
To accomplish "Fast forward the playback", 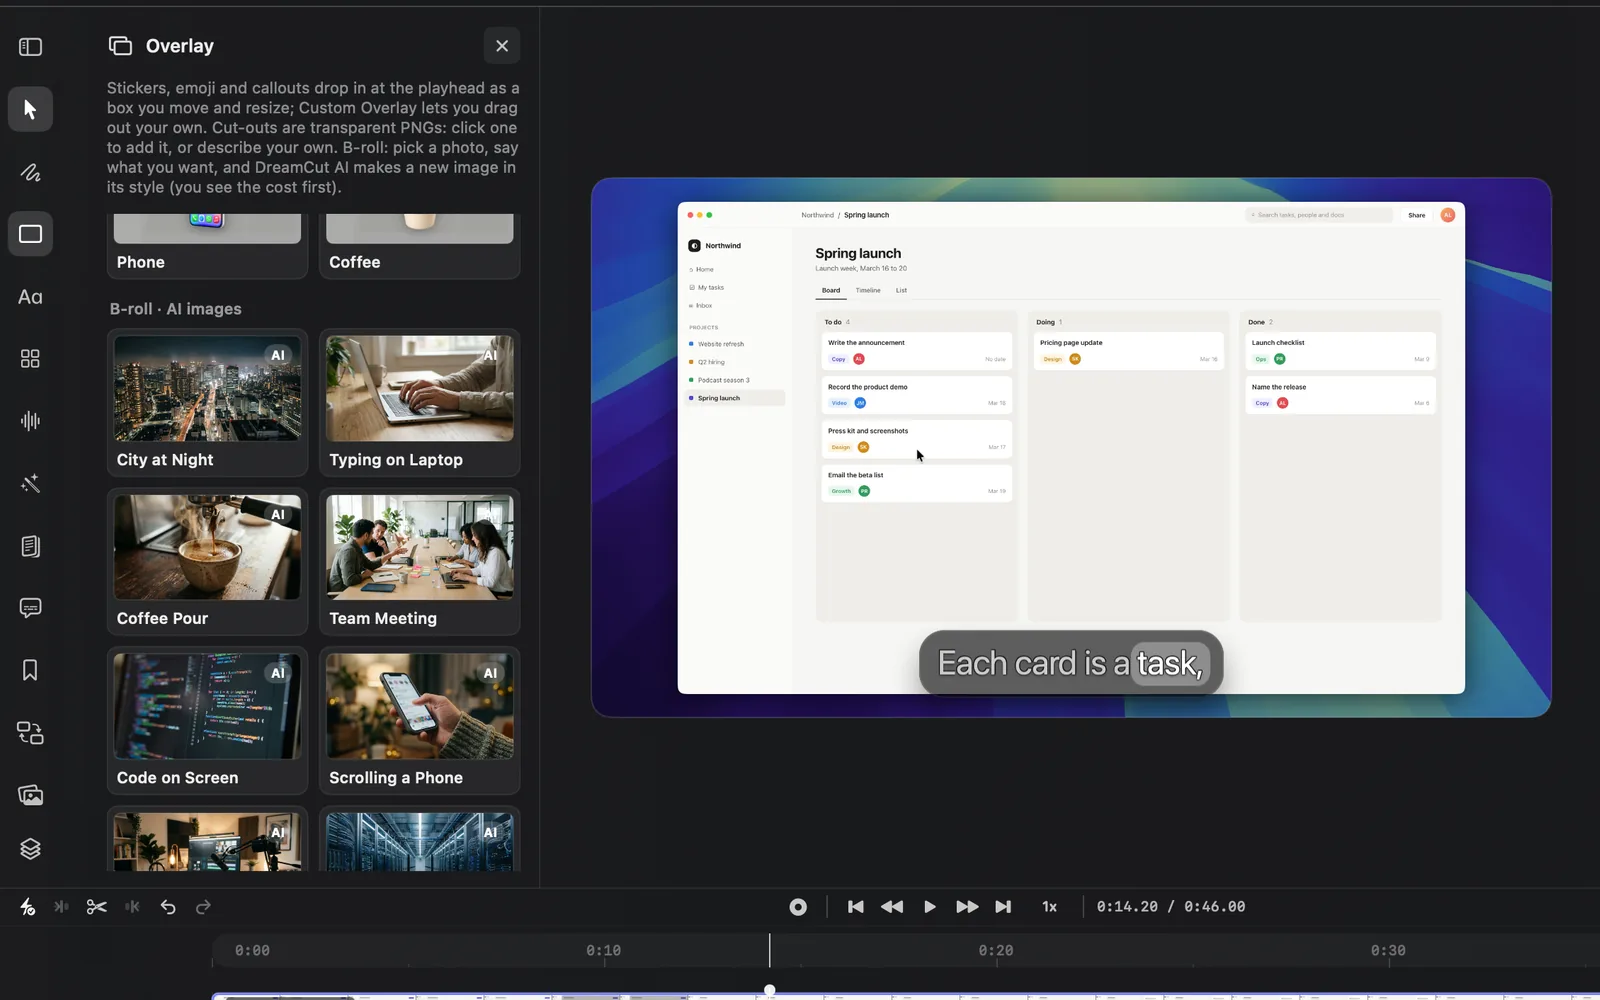I will pos(967,907).
